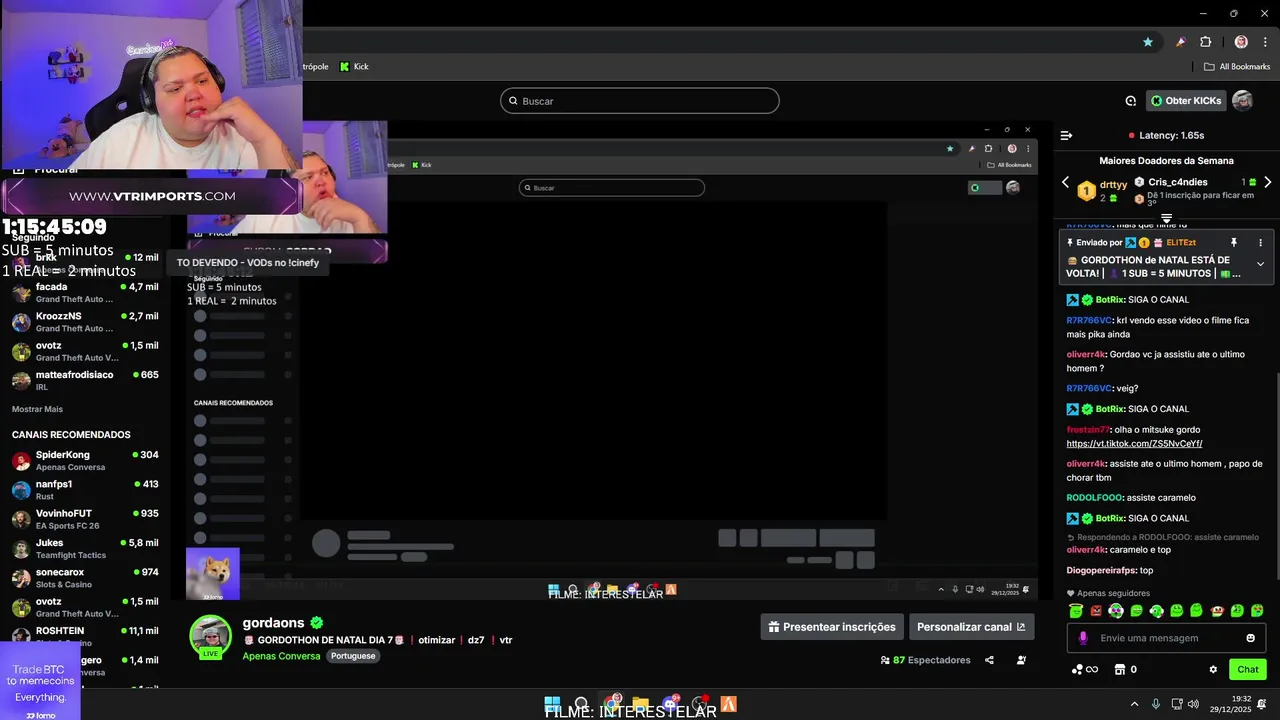Image resolution: width=1280 pixels, height=720 pixels.
Task: Open the browser extensions puzzle icon
Action: pos(1205,42)
